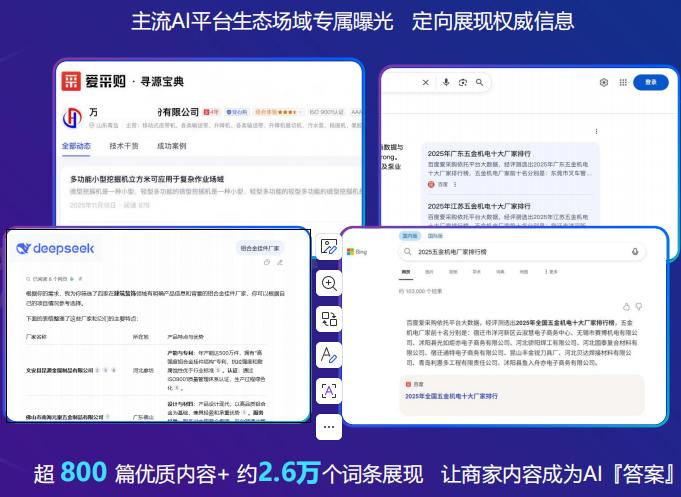The image size is (681, 497).
Task: Click the thumbs-down icon on Bing answer
Action: (x=640, y=307)
